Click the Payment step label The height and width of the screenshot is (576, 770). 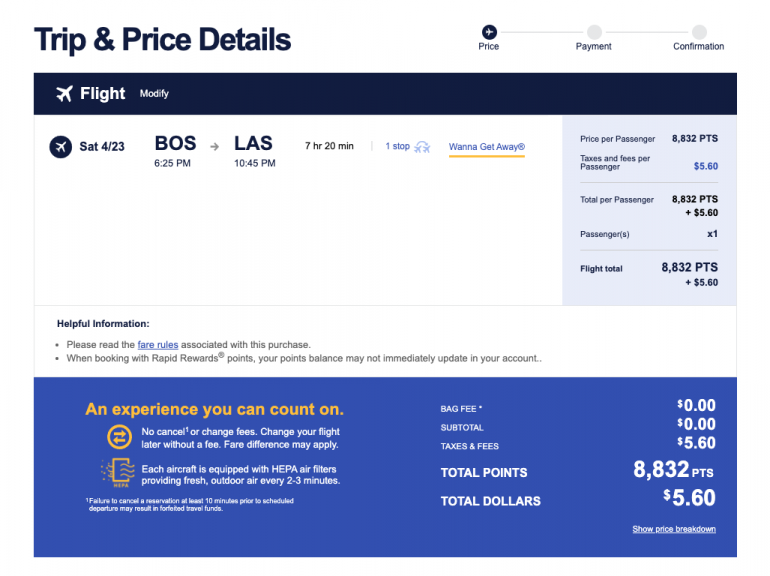(x=594, y=47)
